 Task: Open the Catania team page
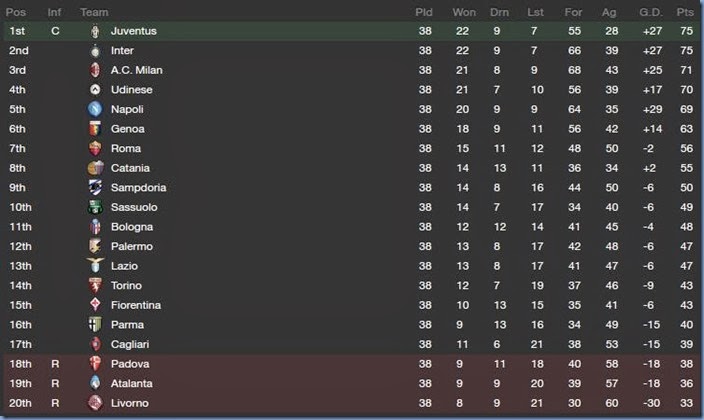coord(132,168)
